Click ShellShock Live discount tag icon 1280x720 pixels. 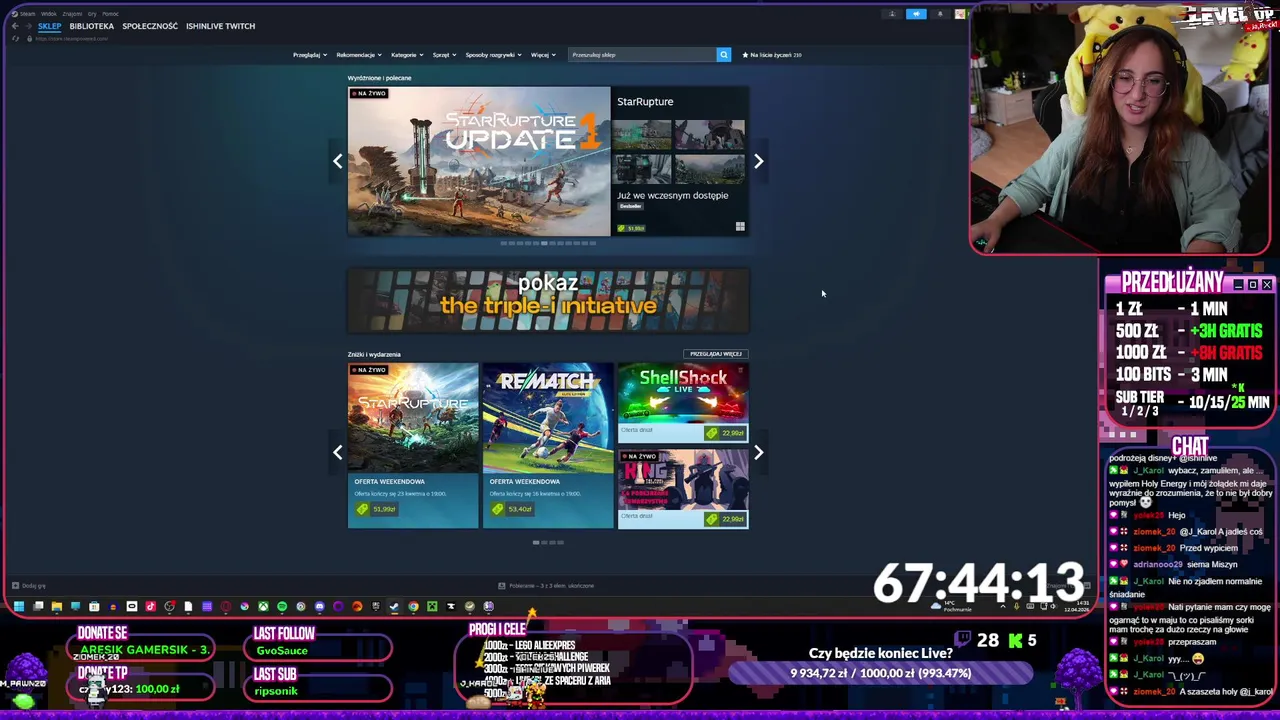(711, 433)
